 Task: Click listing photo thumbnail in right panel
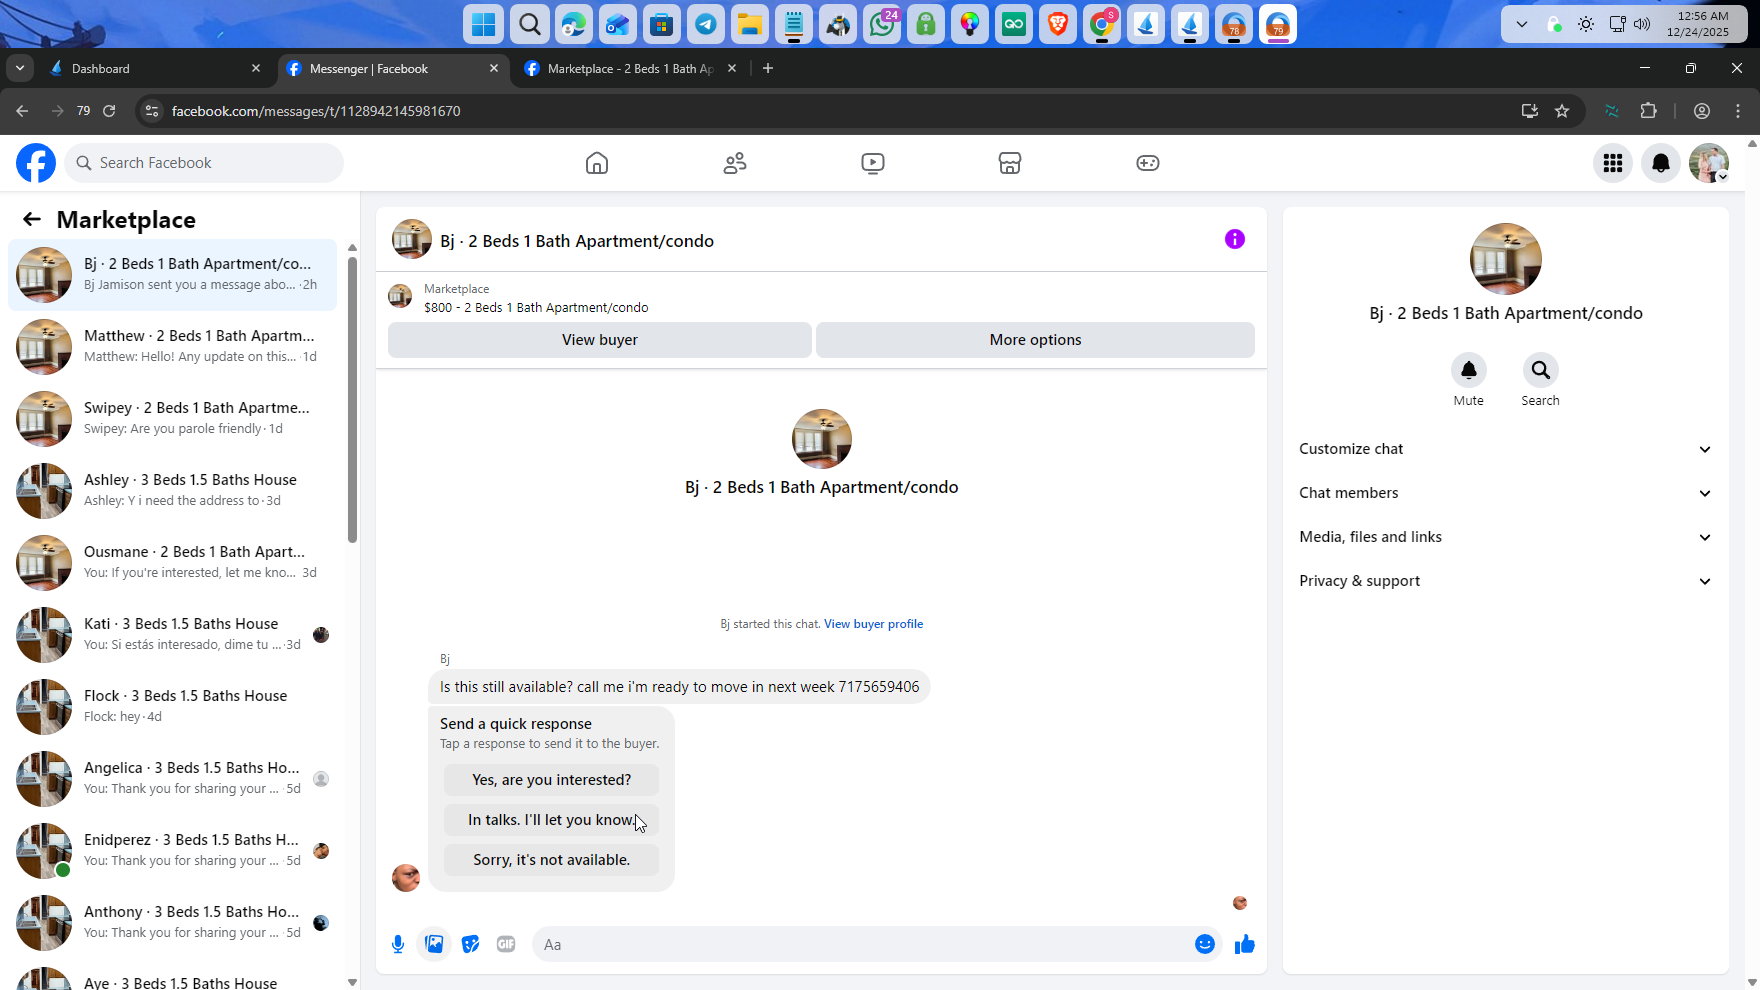[1505, 259]
